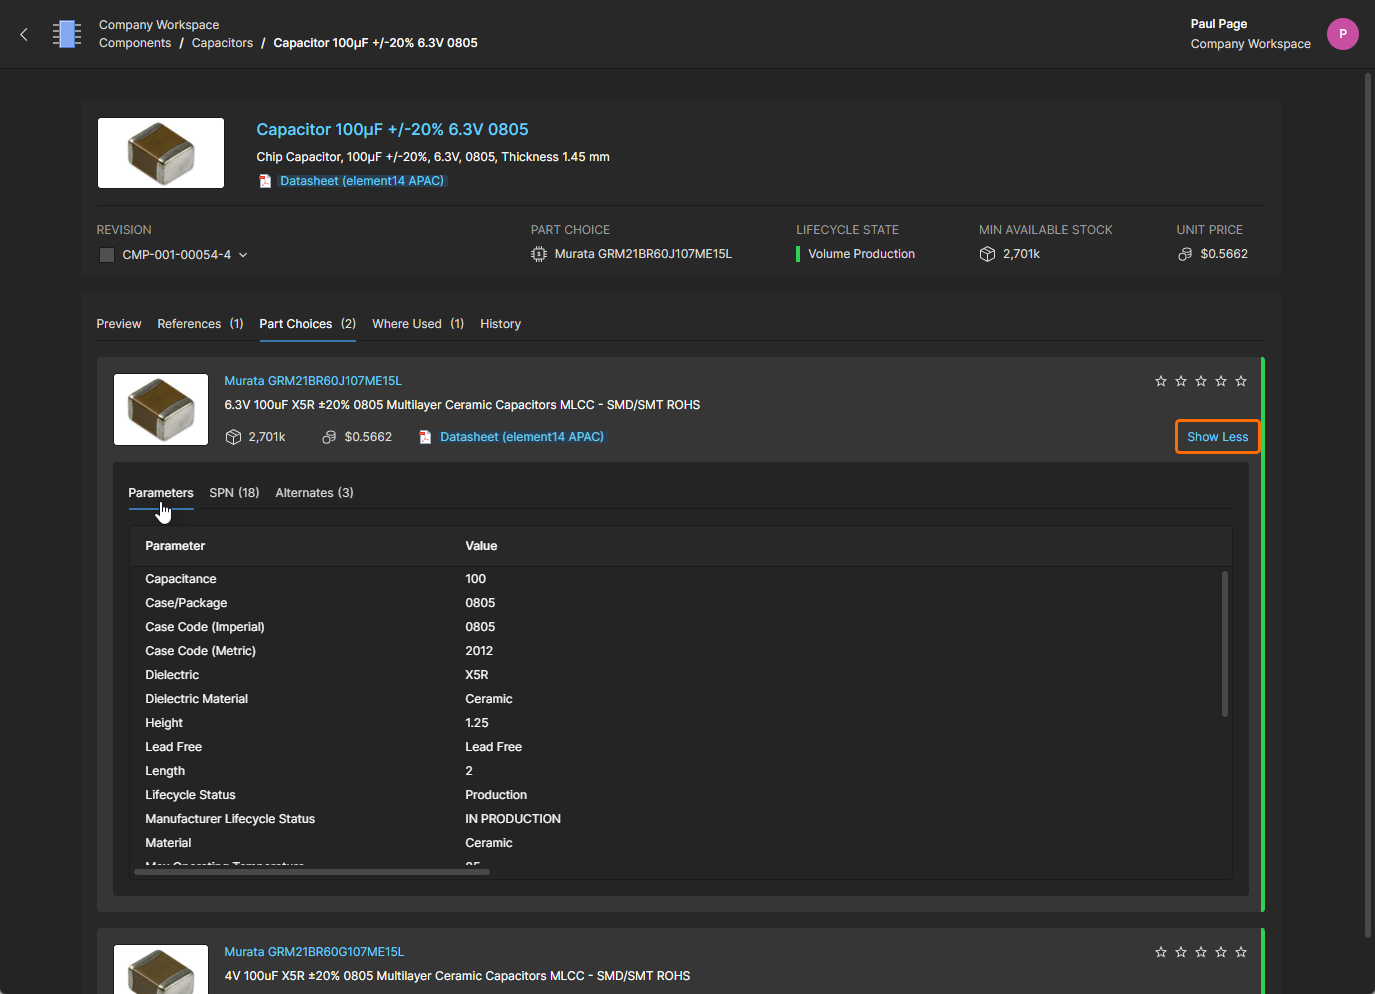Open header Datasheet (element14 APAC) link
1375x994 pixels.
point(362,181)
